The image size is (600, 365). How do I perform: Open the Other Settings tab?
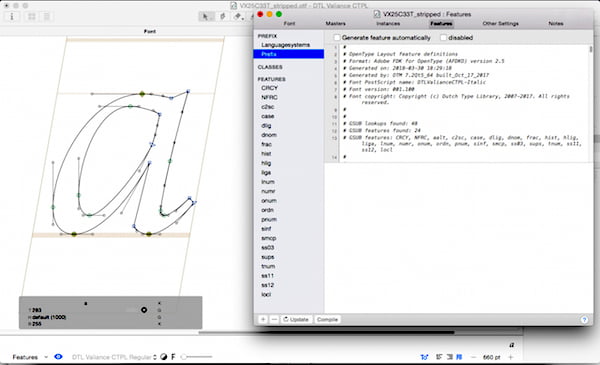point(501,24)
